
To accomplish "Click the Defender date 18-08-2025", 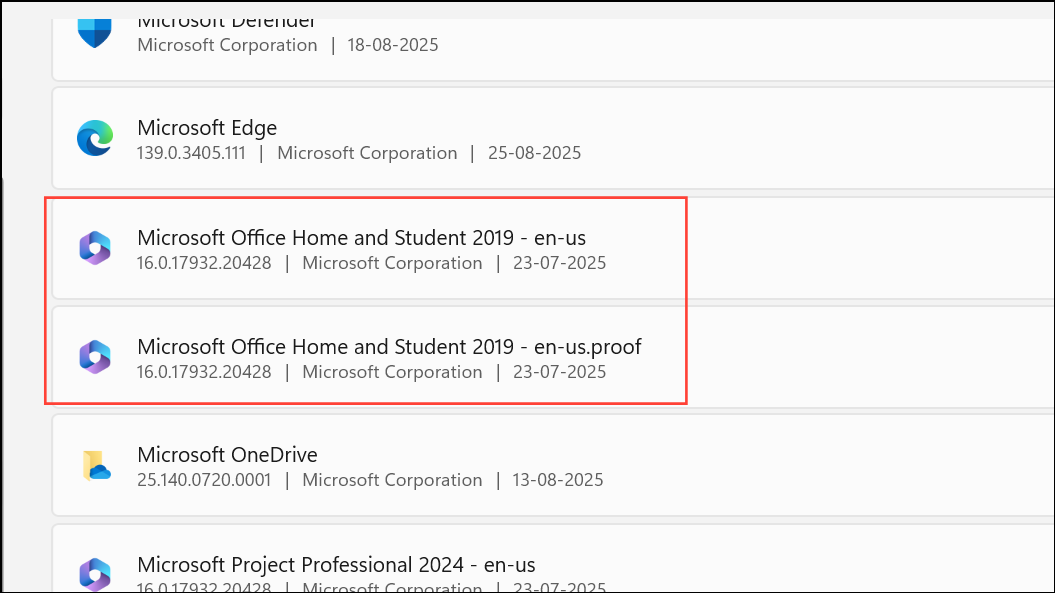I will click(x=393, y=45).
